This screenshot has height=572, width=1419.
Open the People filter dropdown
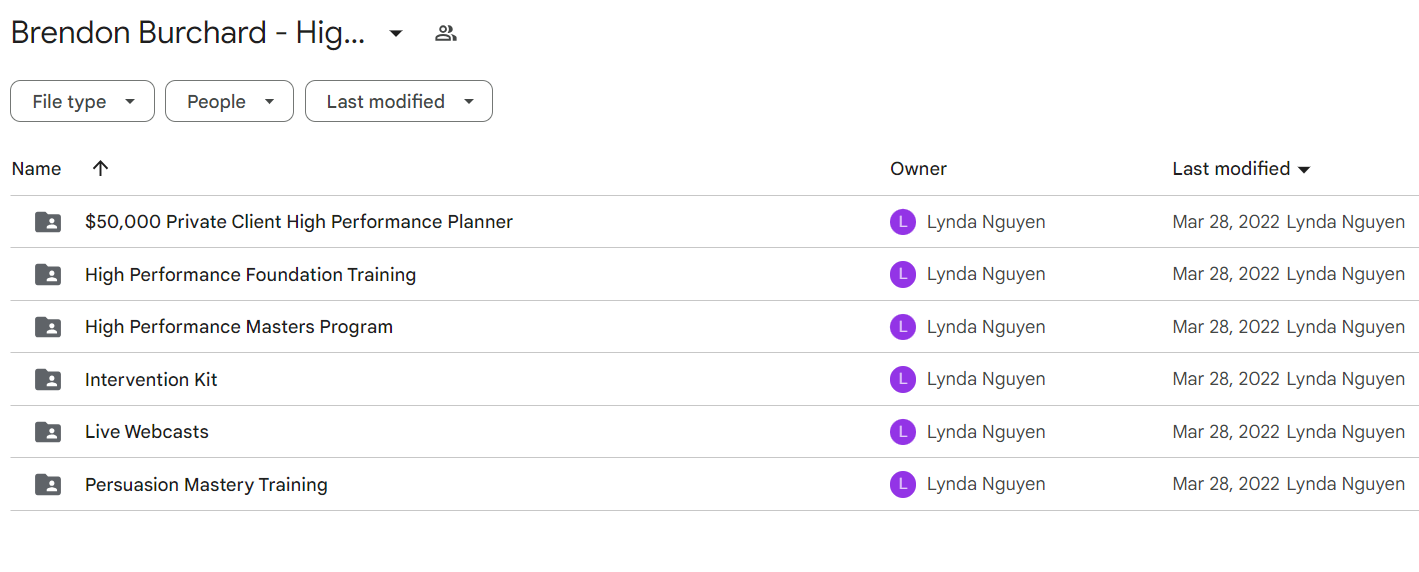(x=229, y=101)
